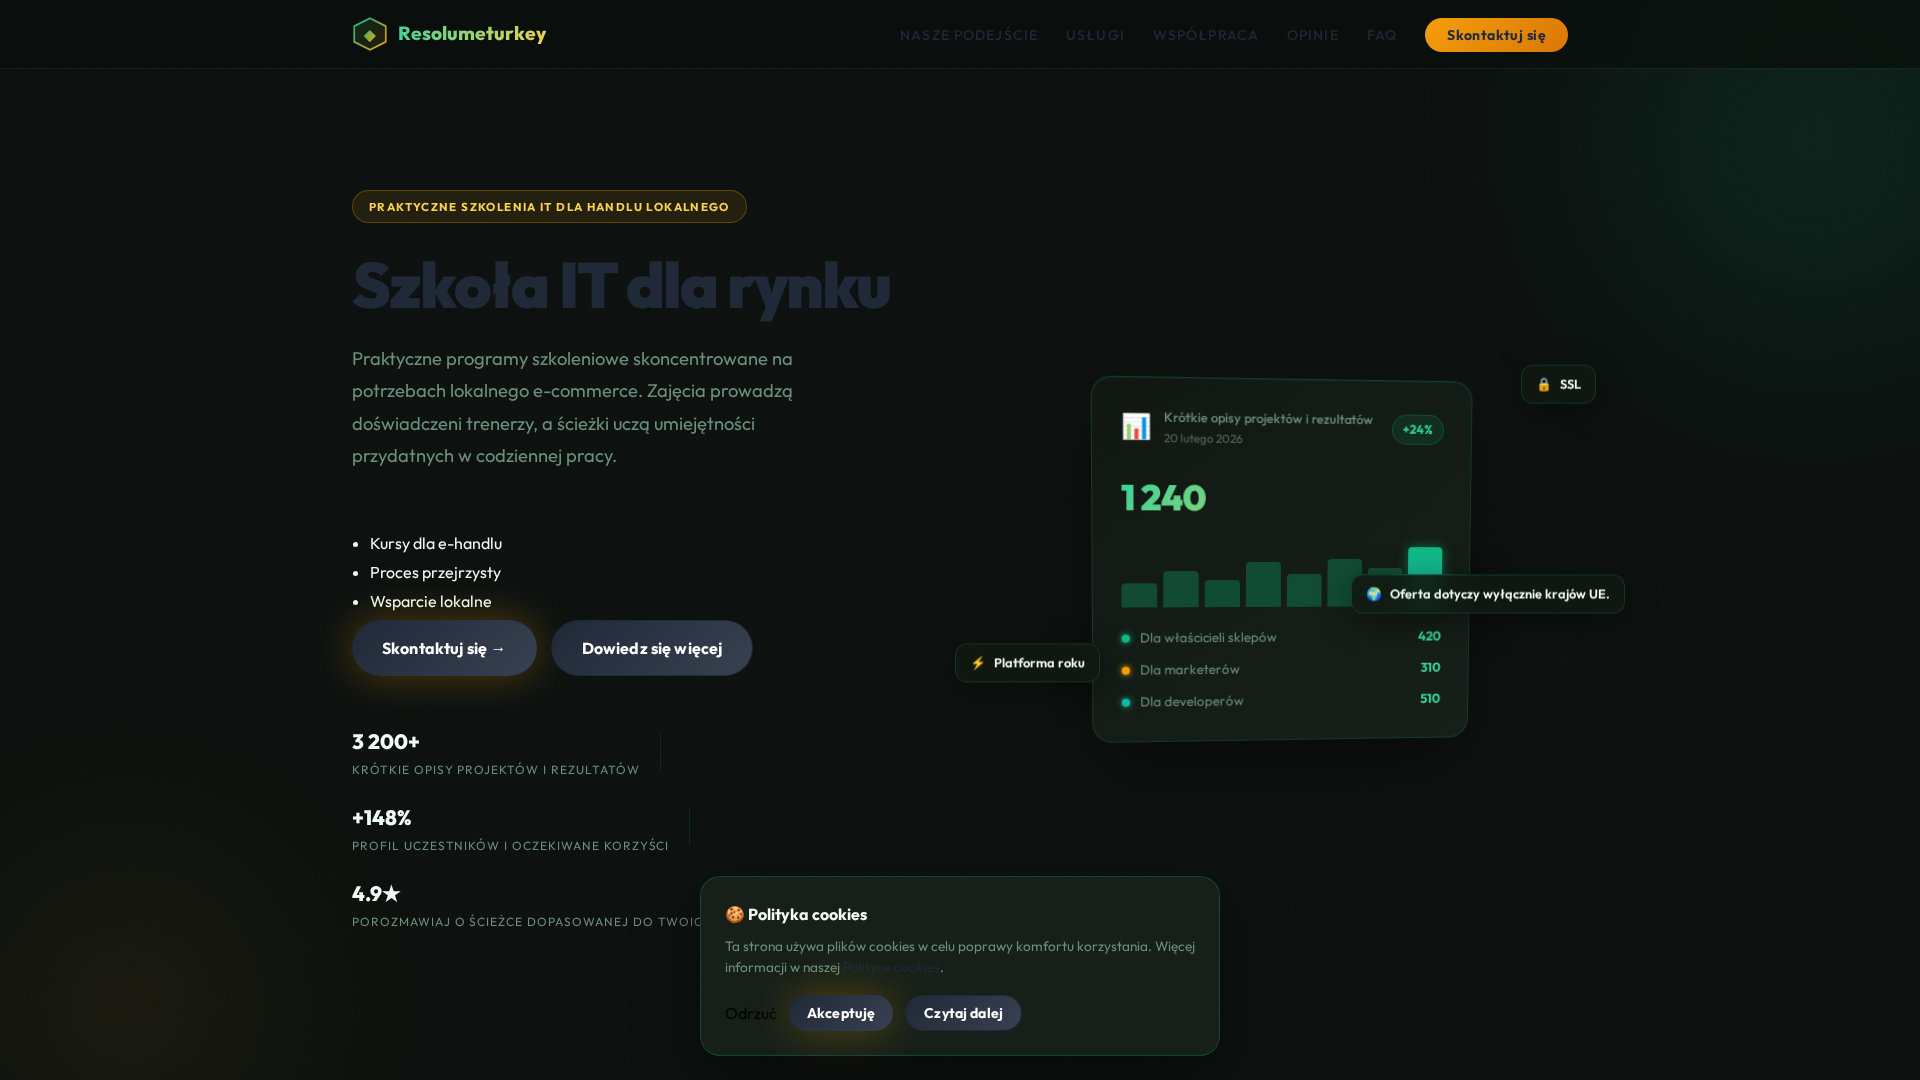The image size is (1920, 1080).
Task: Click the orange dot beside Dla marketerów
Action: tap(1126, 670)
